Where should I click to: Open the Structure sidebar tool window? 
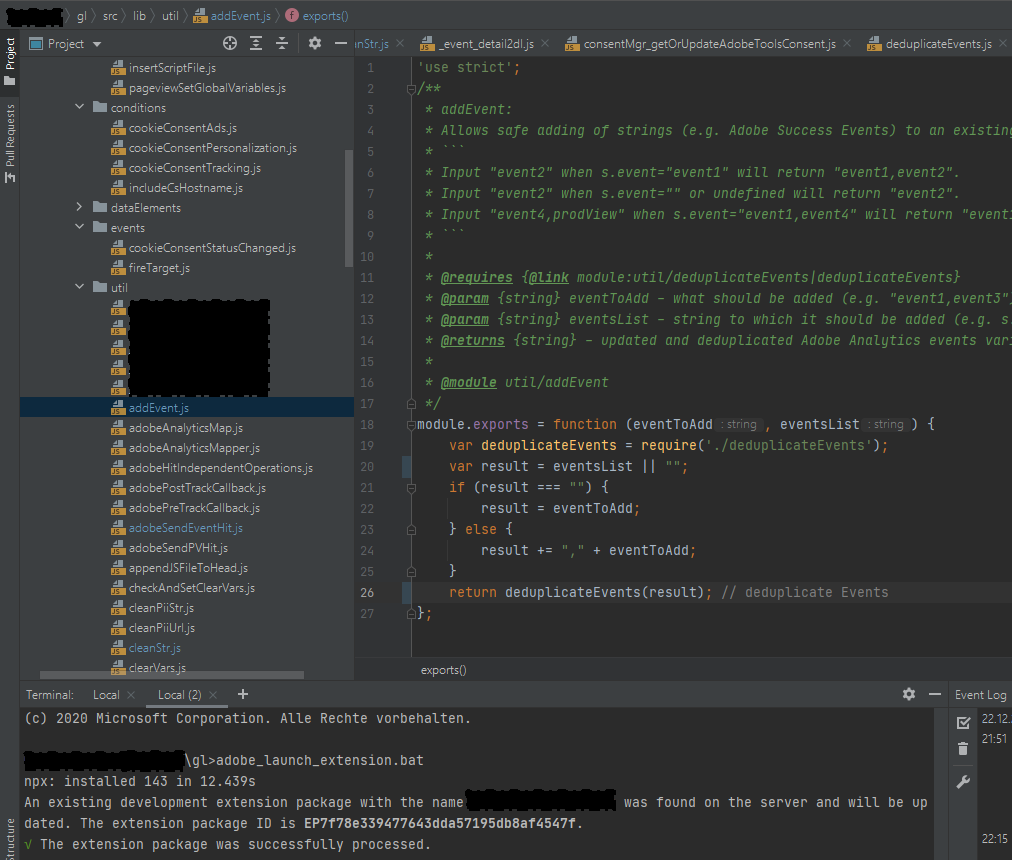(x=10, y=838)
